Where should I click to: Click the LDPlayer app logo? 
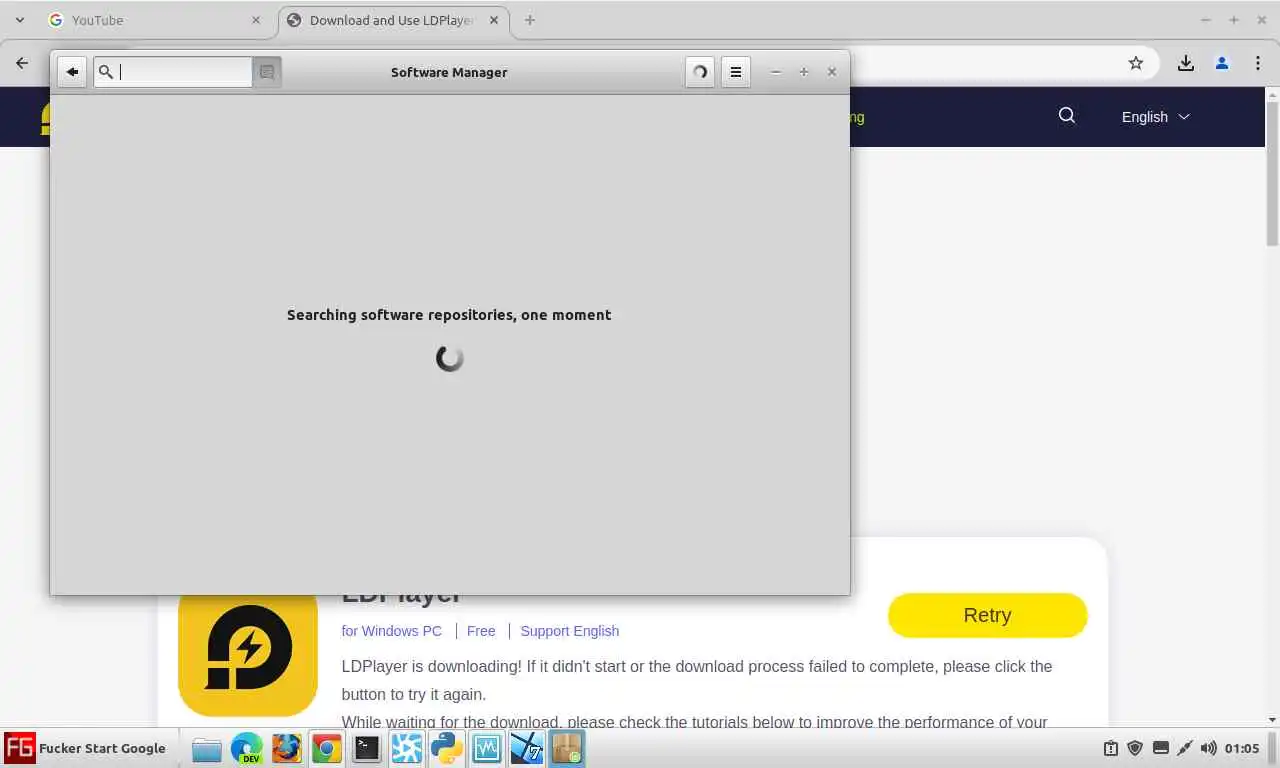248,651
